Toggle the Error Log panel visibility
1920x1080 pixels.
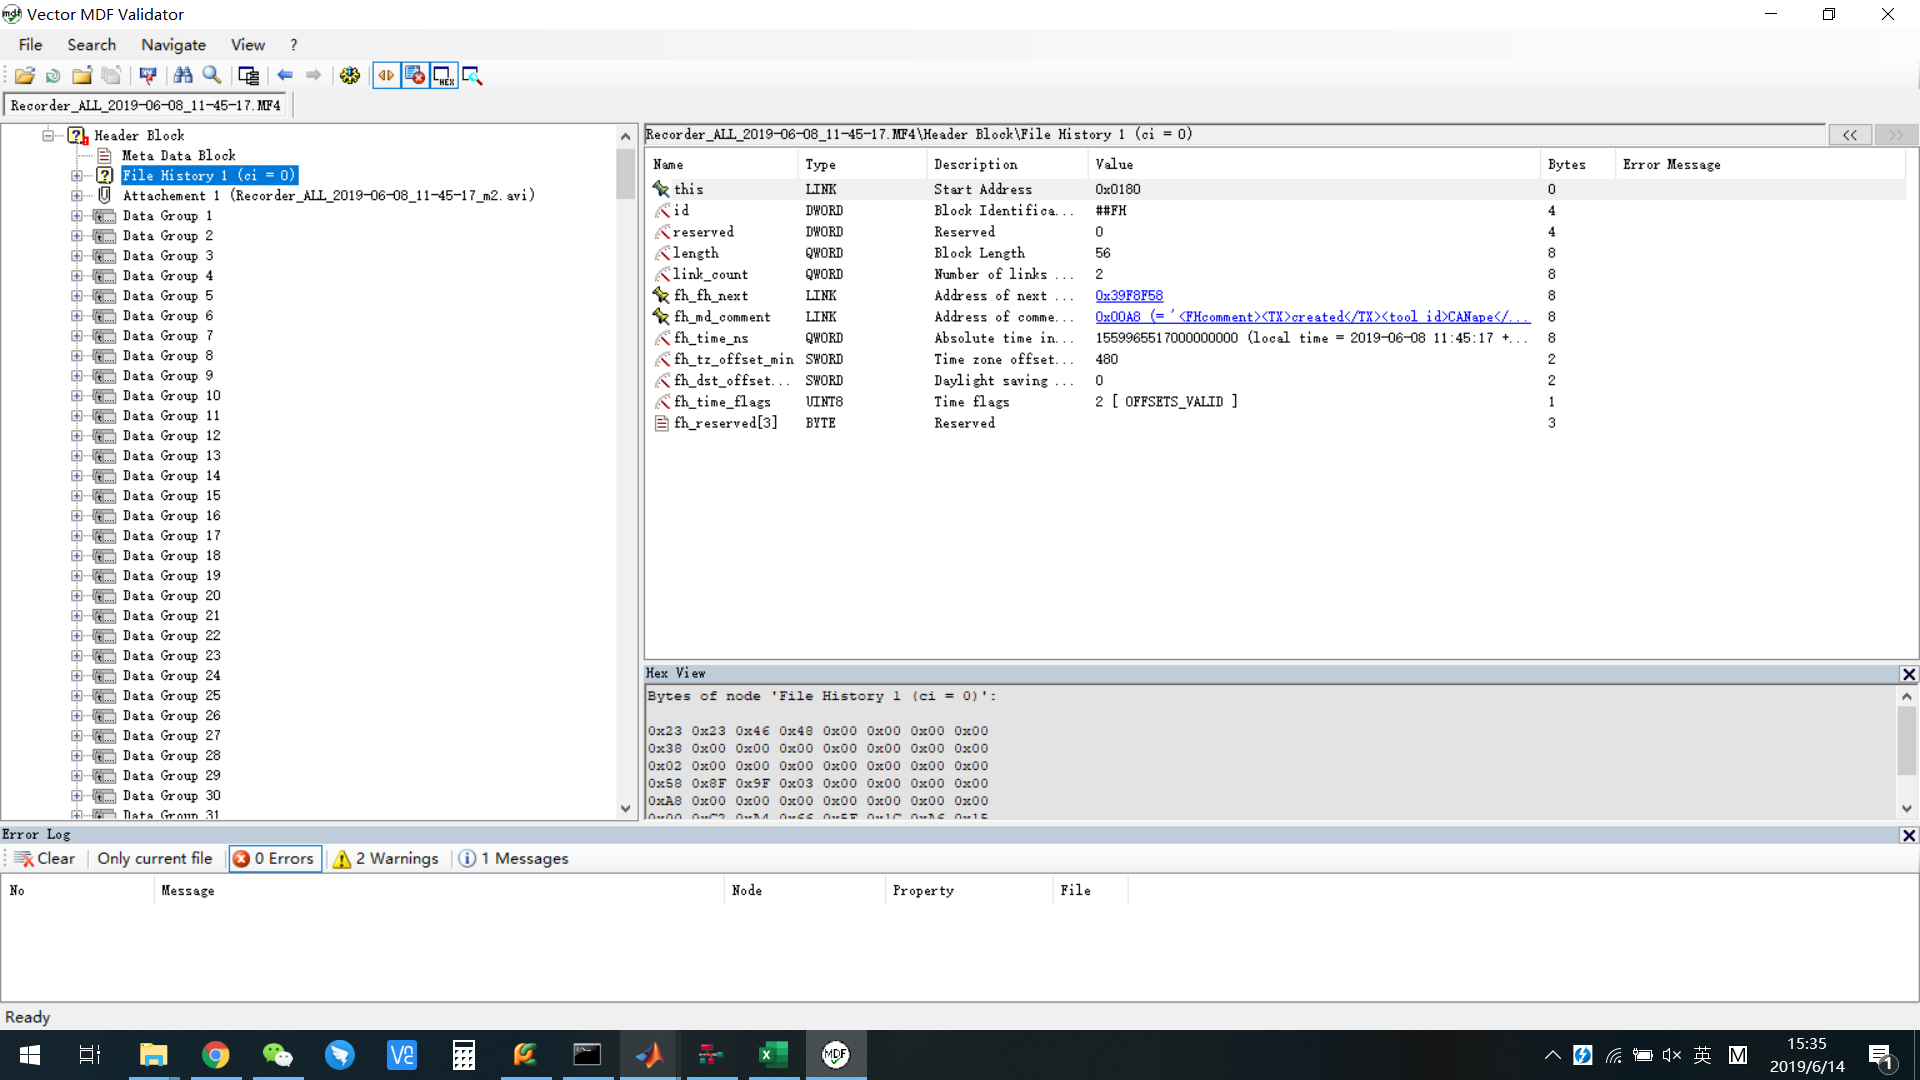tap(414, 75)
